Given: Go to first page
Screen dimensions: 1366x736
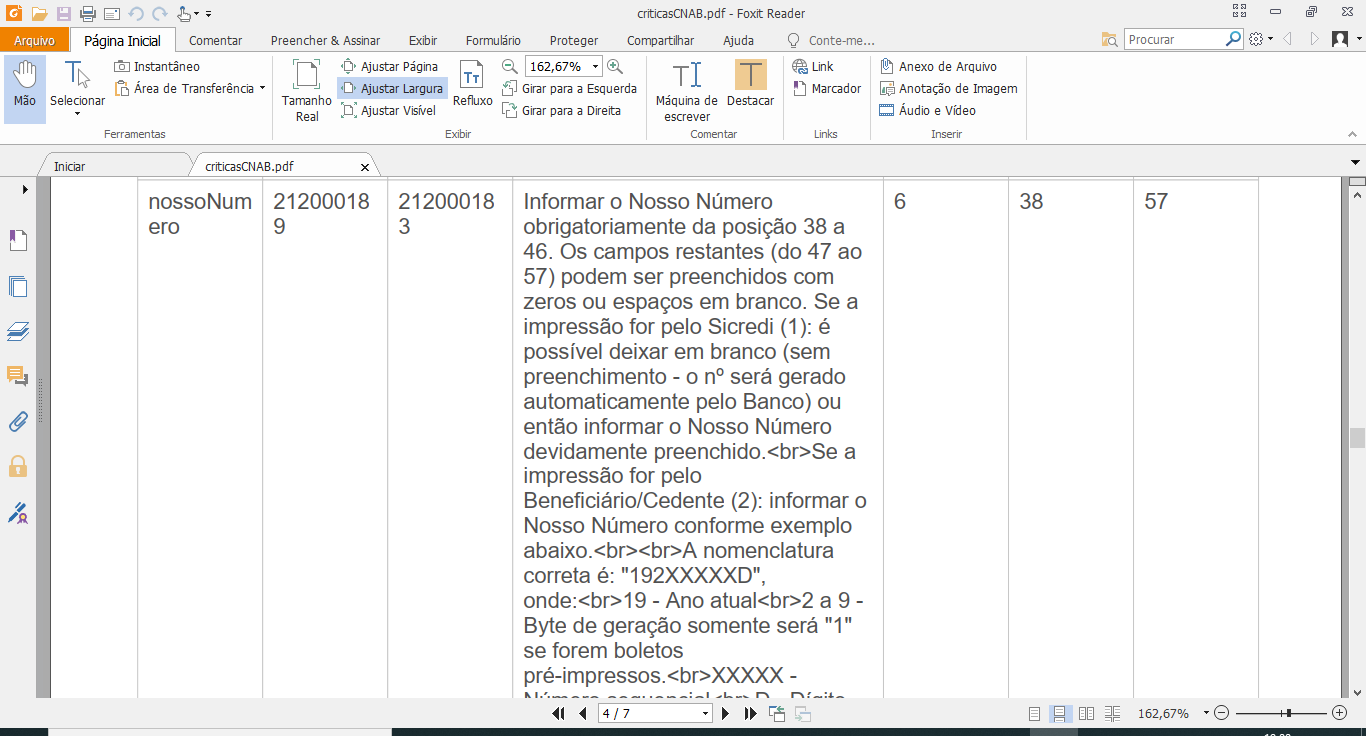Looking at the screenshot, I should (558, 713).
